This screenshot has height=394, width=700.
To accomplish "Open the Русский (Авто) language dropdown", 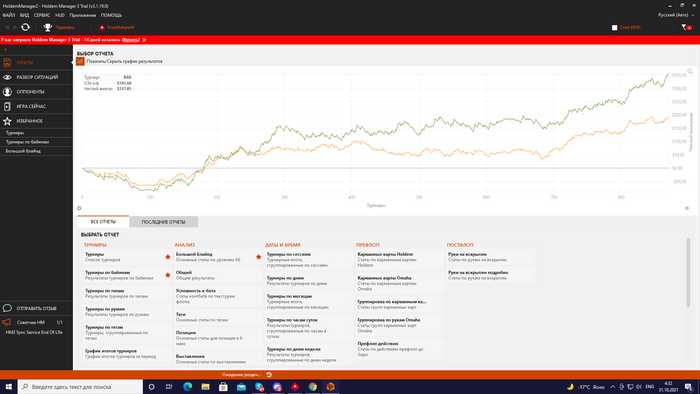I will [676, 15].
